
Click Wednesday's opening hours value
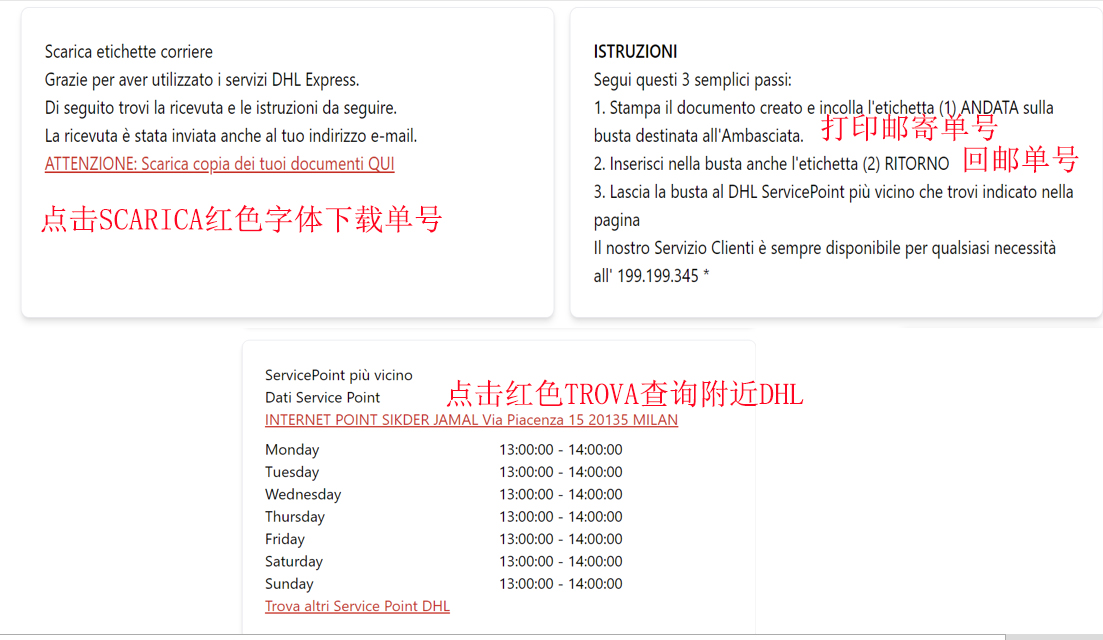coord(561,494)
